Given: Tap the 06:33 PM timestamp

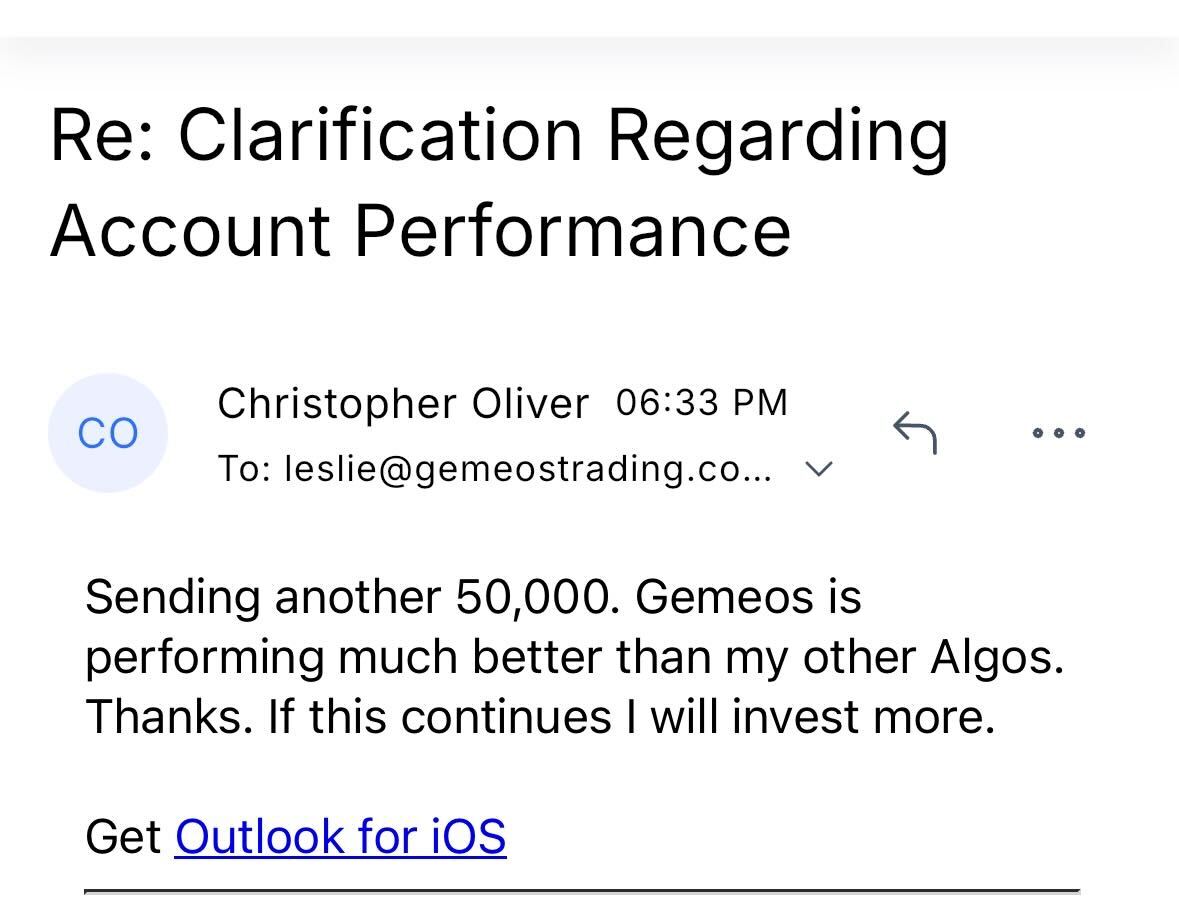Looking at the screenshot, I should (x=702, y=403).
